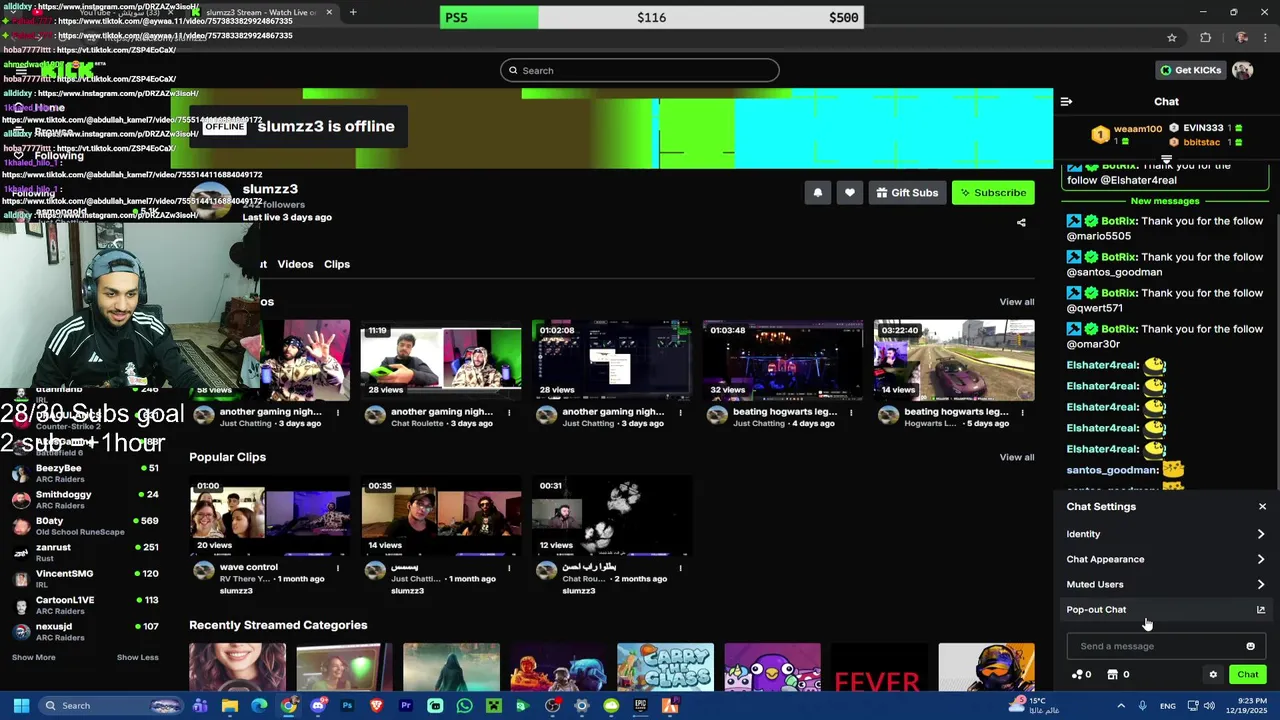Open Brave browser from the taskbar
The width and height of the screenshot is (1280, 720).
tap(377, 706)
